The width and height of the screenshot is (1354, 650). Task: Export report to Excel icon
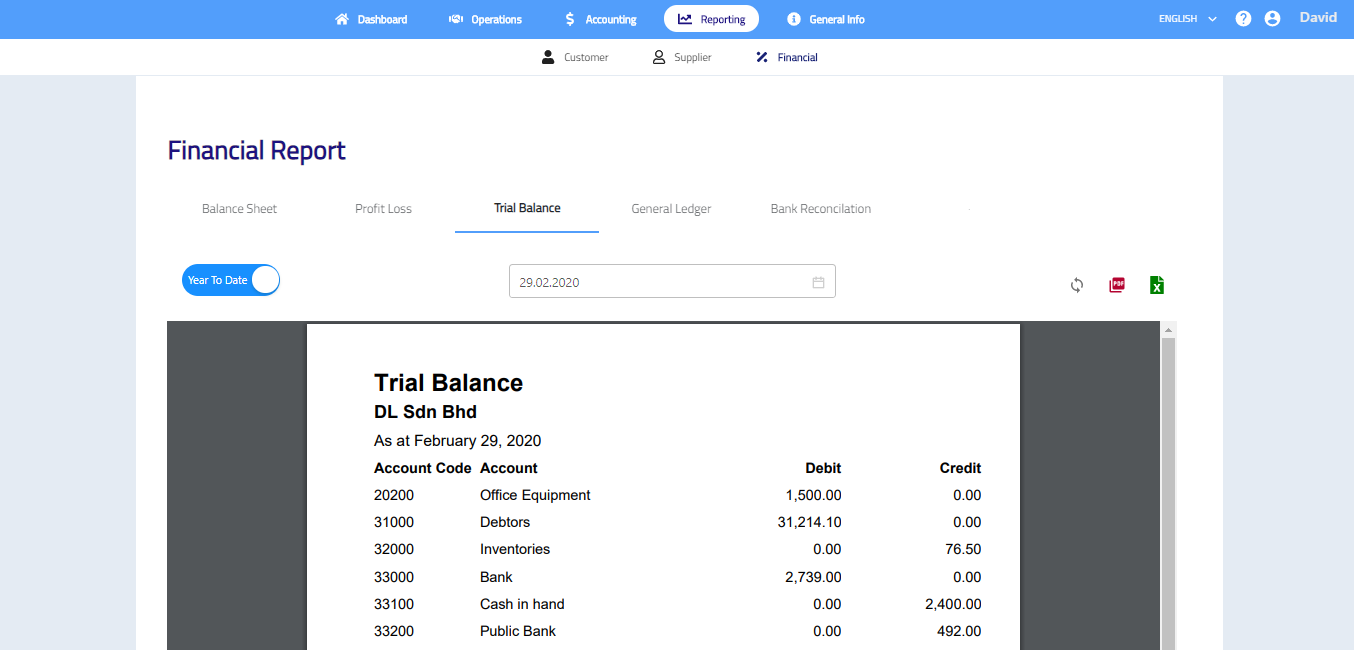click(1157, 285)
